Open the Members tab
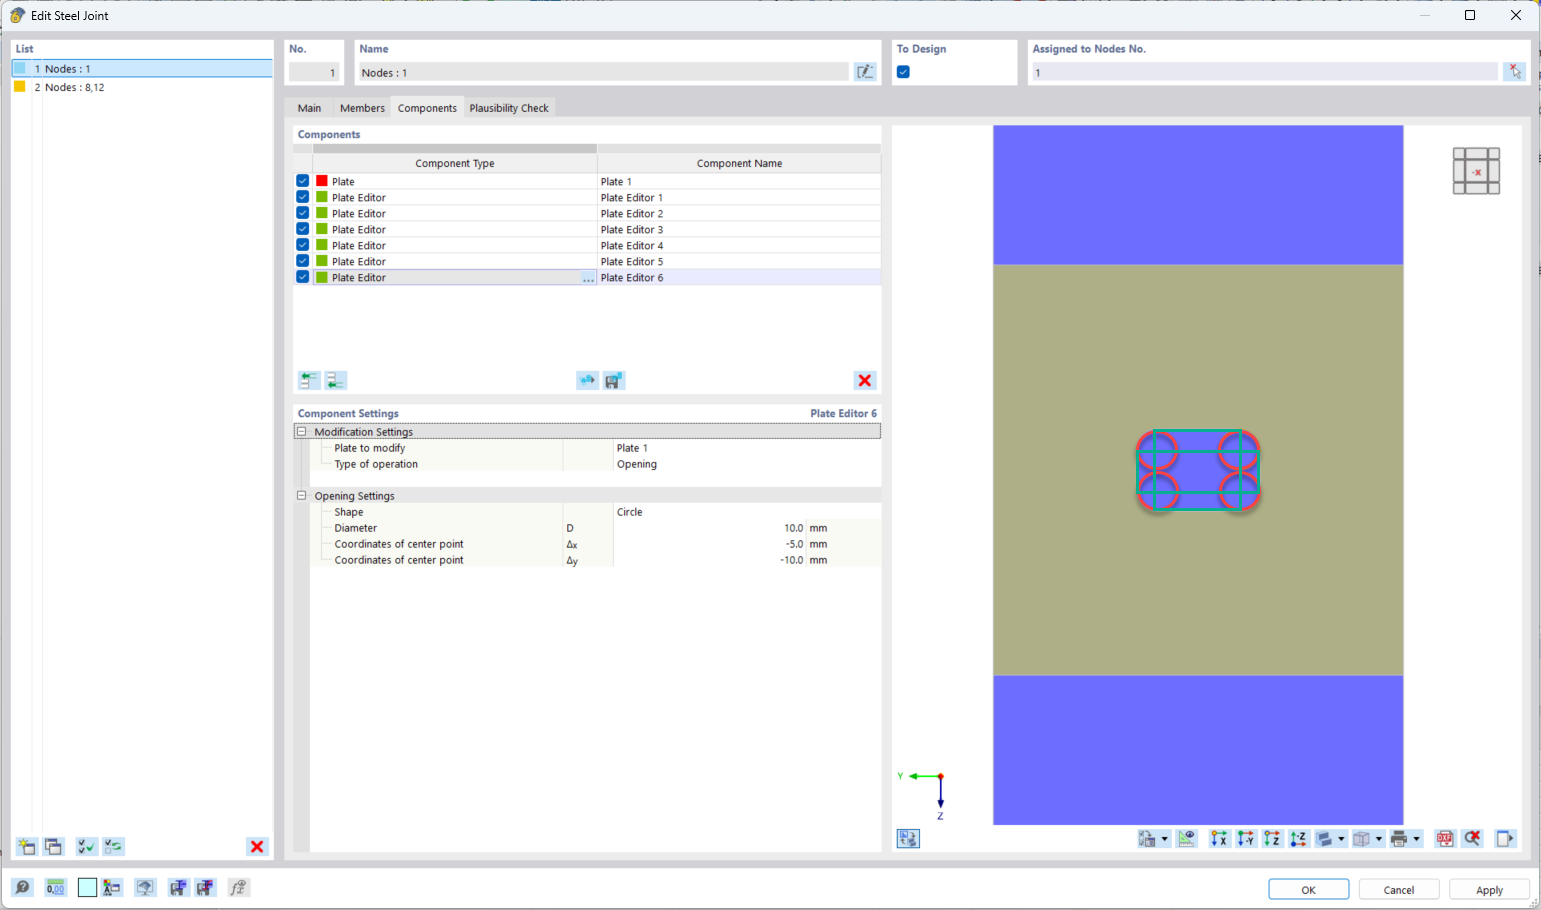Image resolution: width=1541 pixels, height=910 pixels. coord(362,108)
